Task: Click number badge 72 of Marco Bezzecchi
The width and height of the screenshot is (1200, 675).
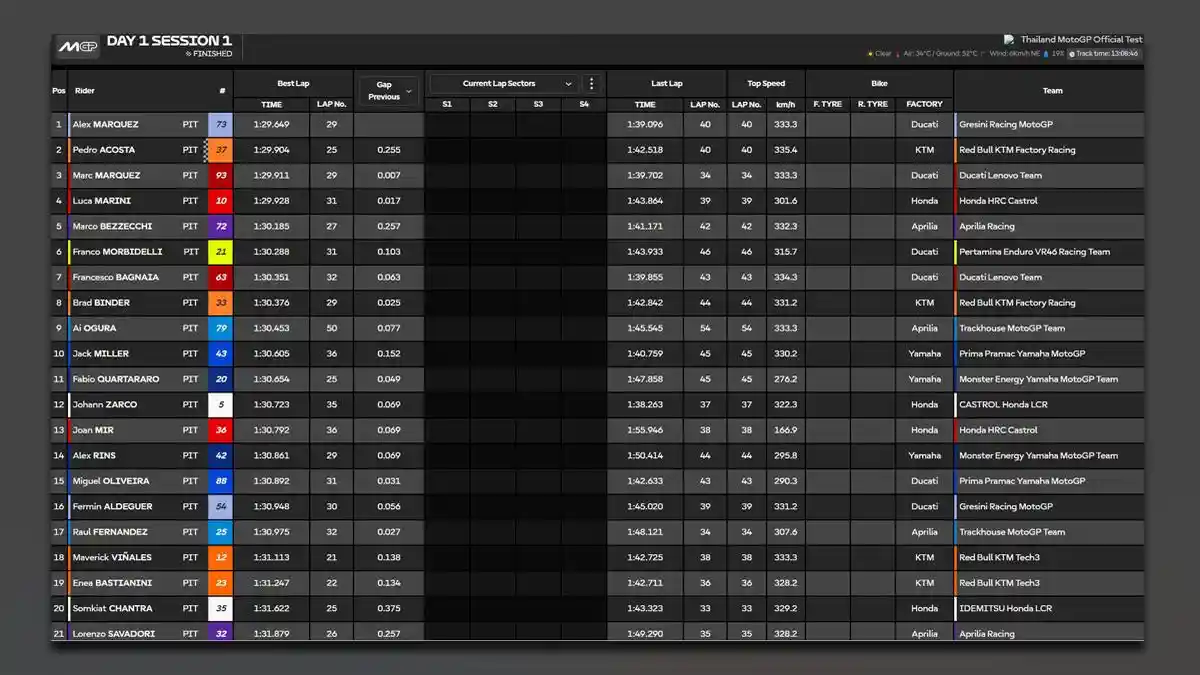Action: [x=221, y=227]
